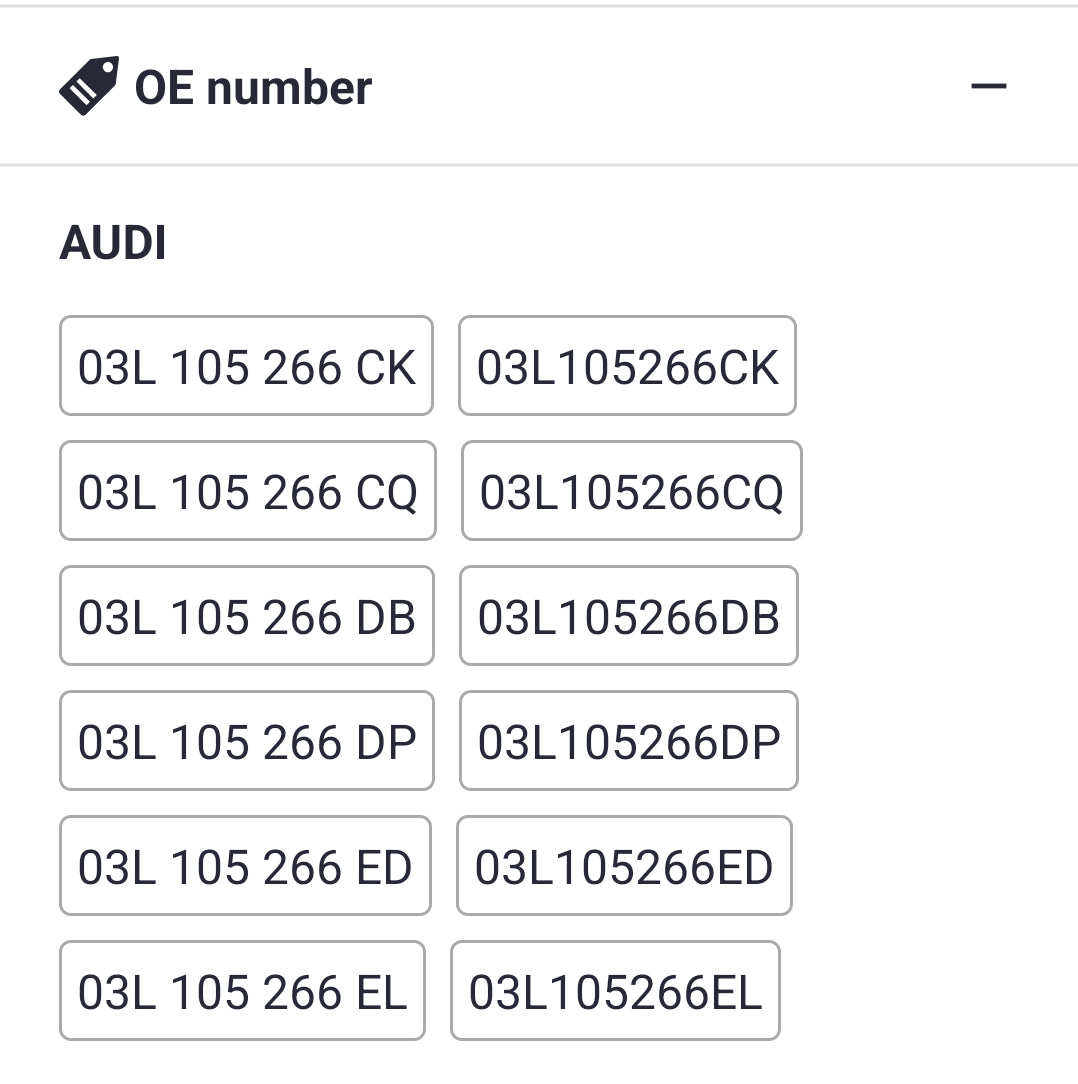Tap the minus icon in the header
The image size is (1078, 1084).
[988, 86]
